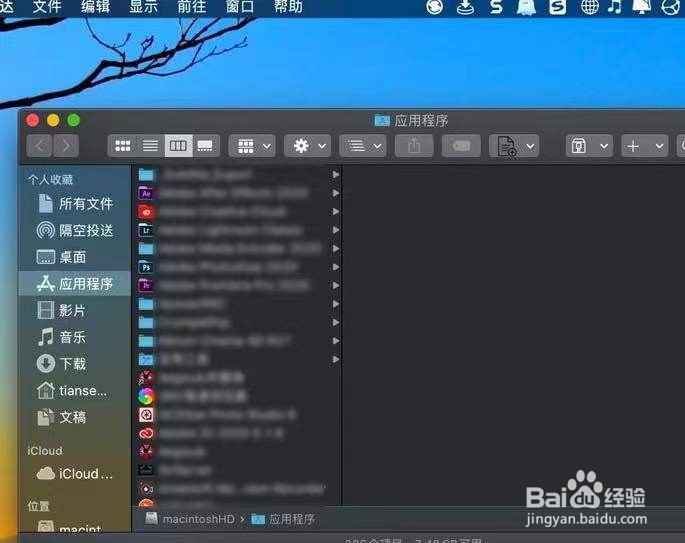This screenshot has width=685, height=543.
Task: Click macintoshHD in the path bar
Action: 190,519
